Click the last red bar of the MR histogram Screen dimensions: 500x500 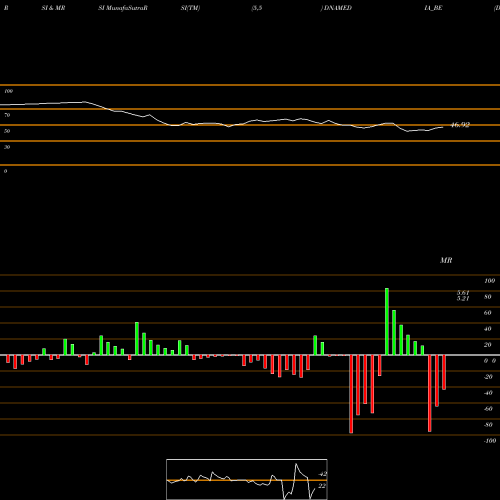click(x=444, y=372)
